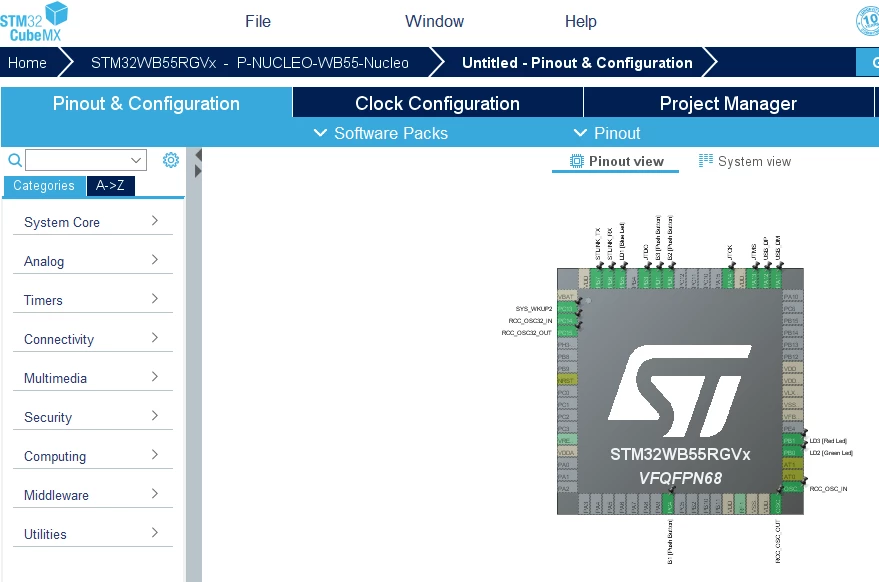Open the Pinout dropdown menu
This screenshot has width=879, height=582.
(607, 133)
